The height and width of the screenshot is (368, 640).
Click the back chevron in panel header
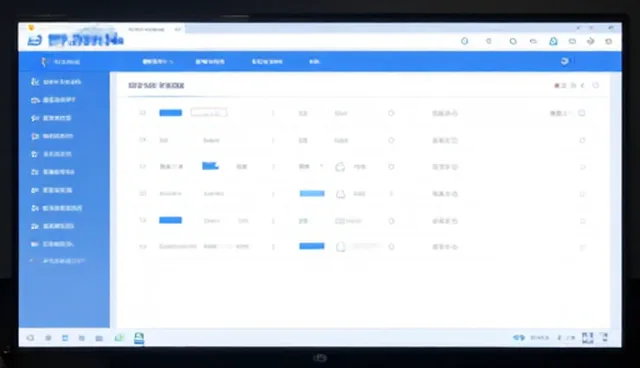click(x=582, y=85)
